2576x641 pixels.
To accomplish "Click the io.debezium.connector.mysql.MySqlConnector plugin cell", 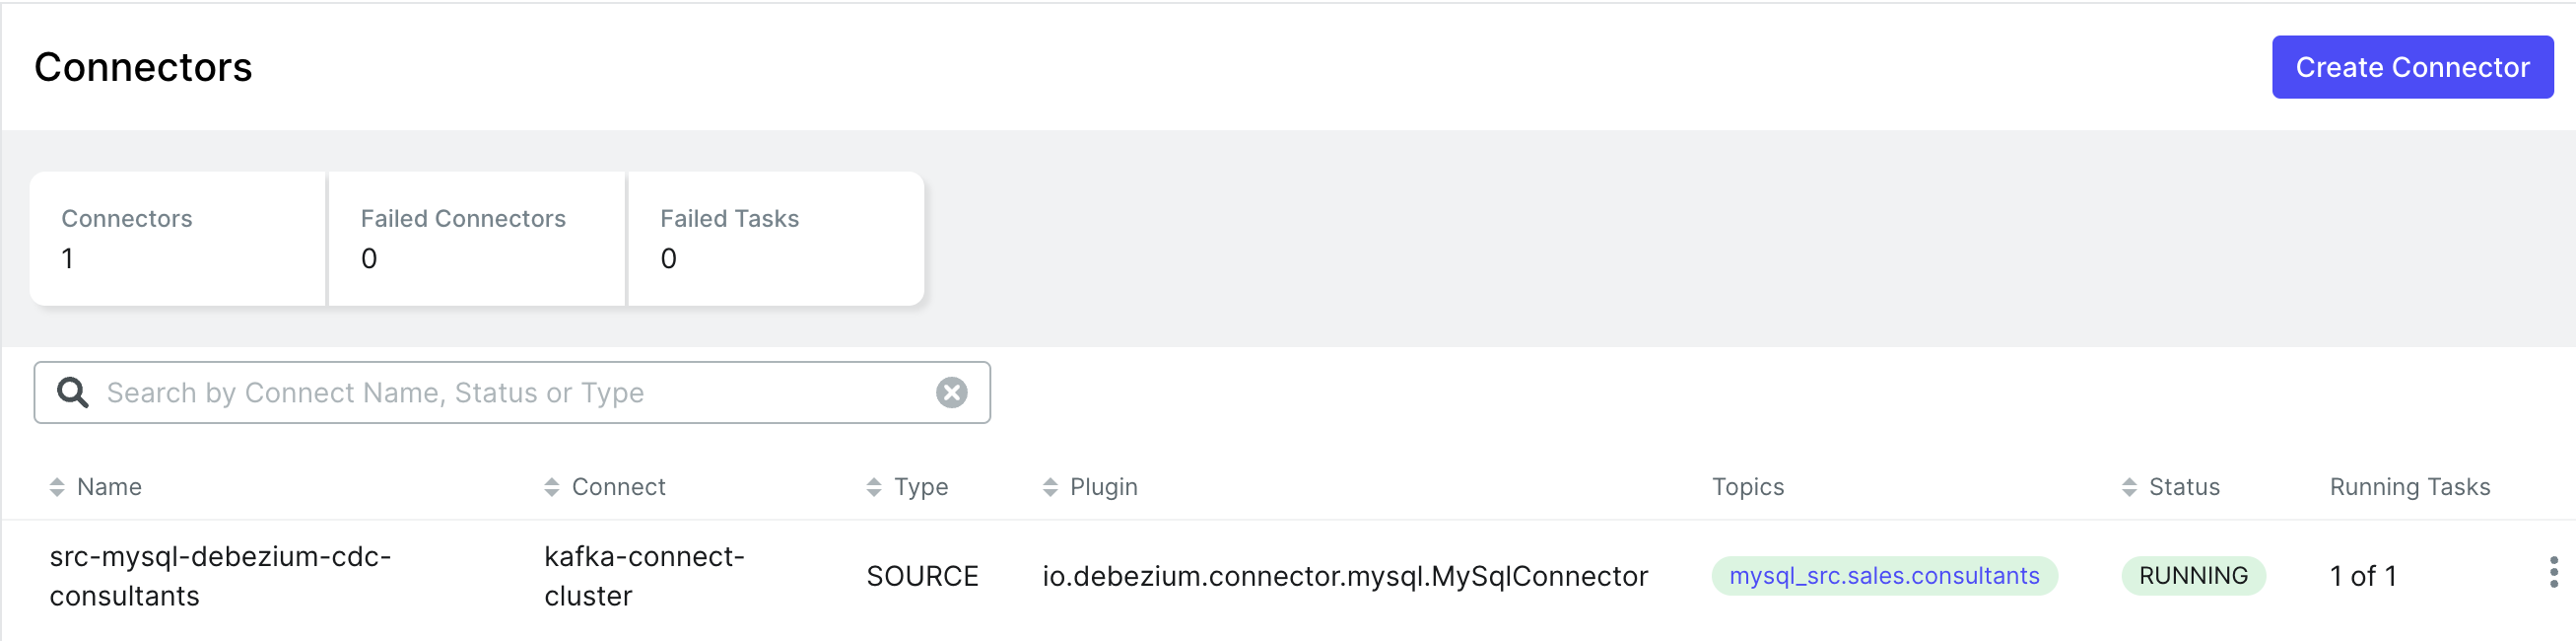I will (x=1344, y=576).
